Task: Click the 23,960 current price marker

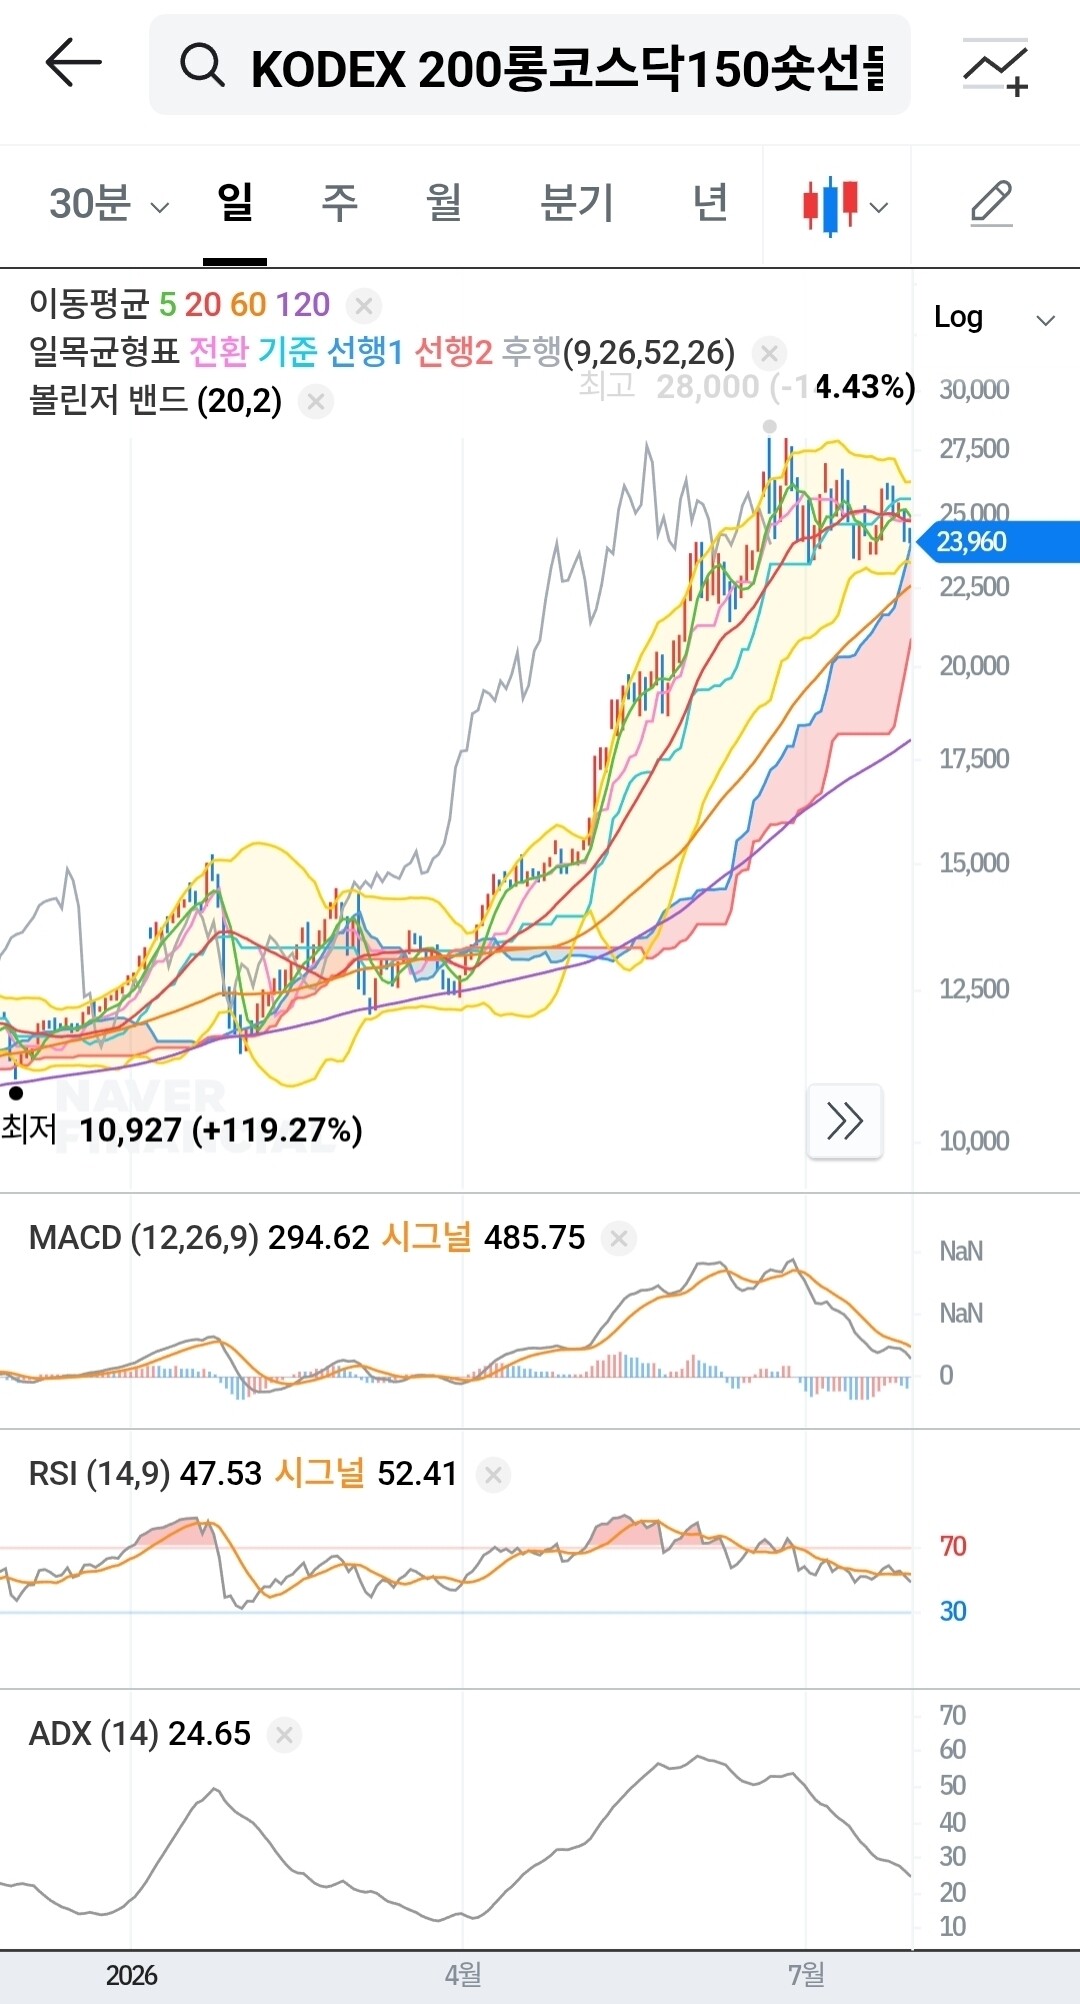Action: tap(998, 542)
